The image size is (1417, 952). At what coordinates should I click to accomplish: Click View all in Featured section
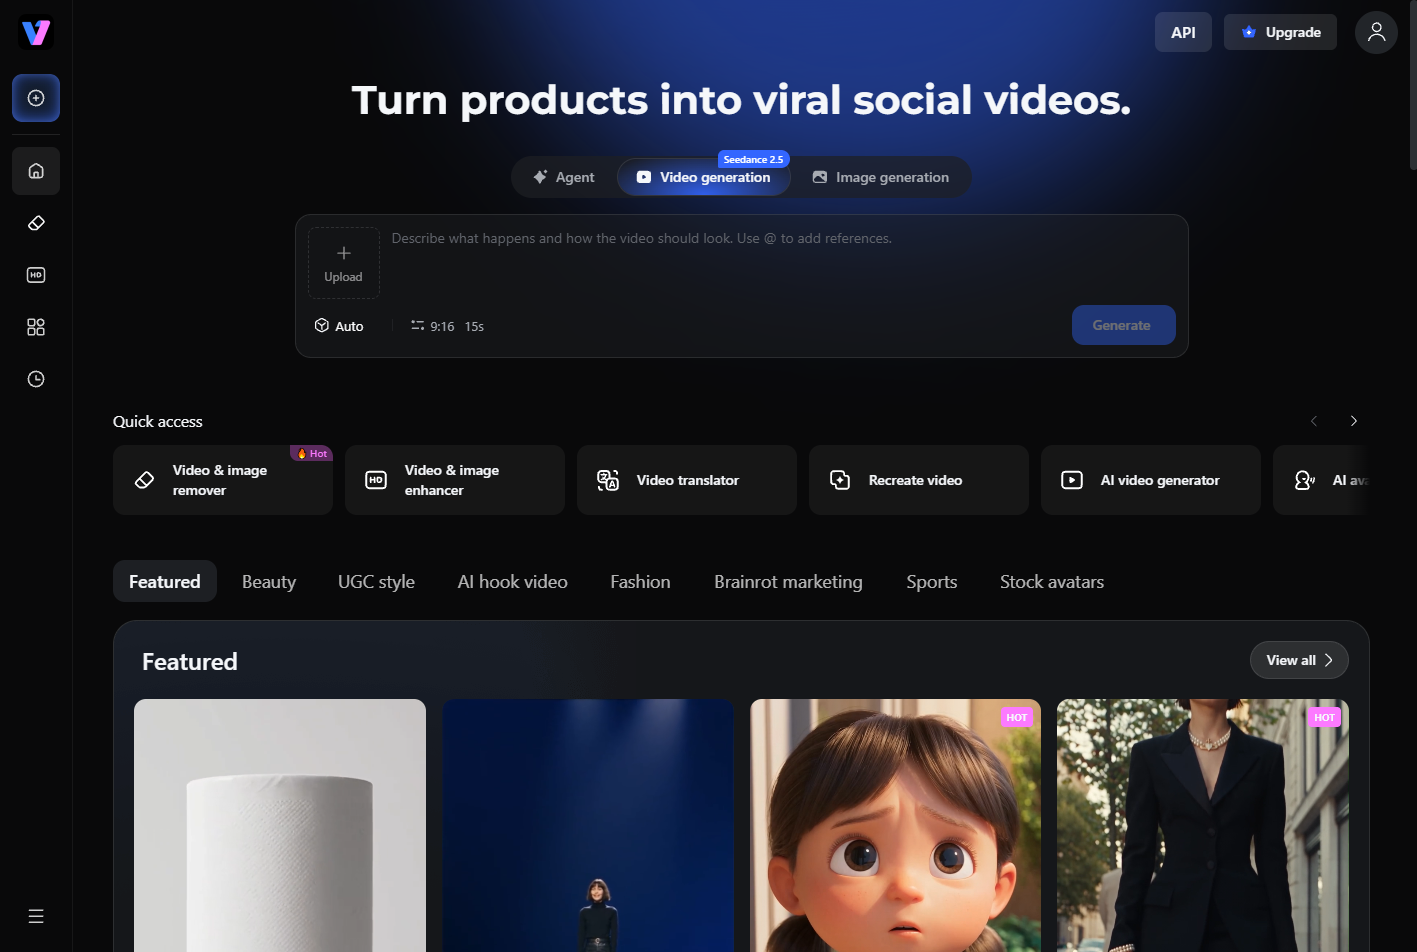pos(1299,660)
